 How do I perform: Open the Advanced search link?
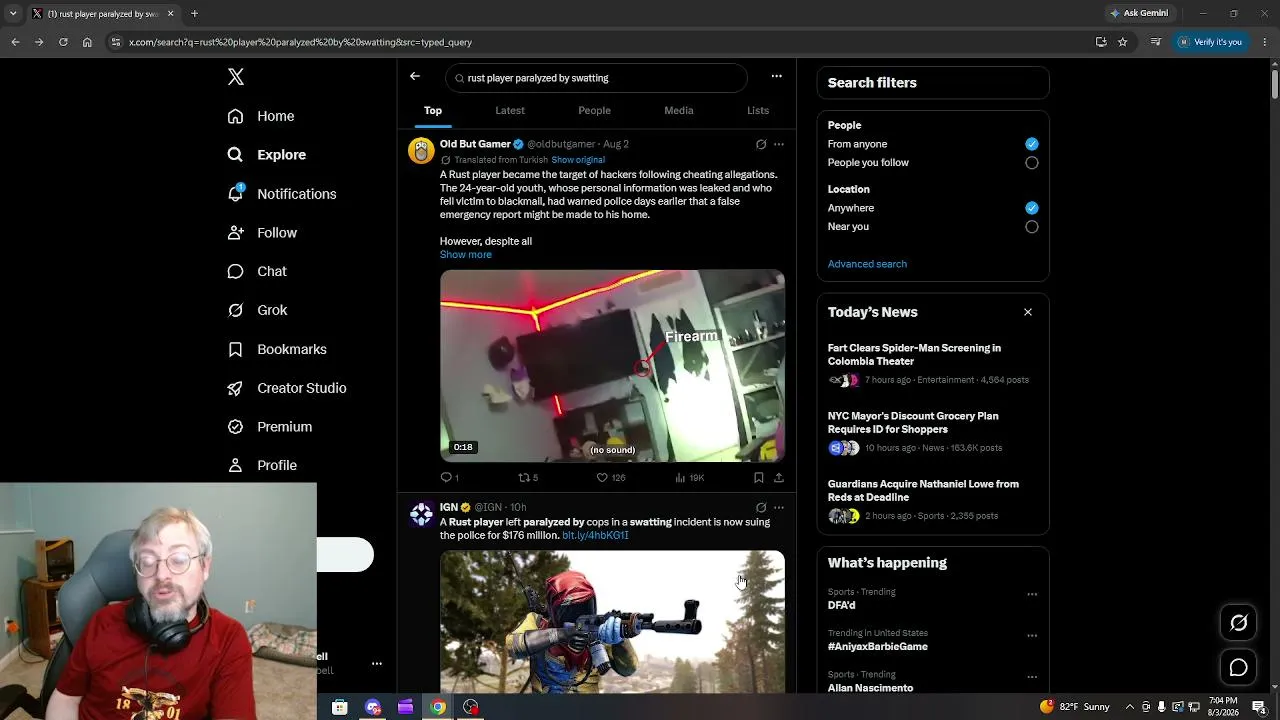(867, 264)
